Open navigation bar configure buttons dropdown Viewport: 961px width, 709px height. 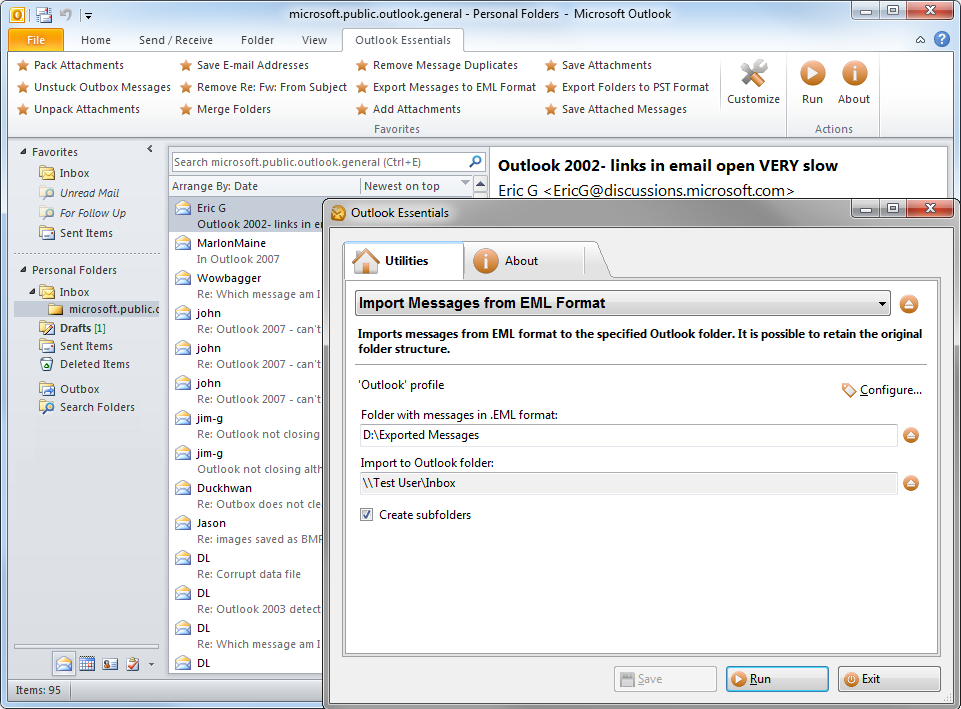(x=151, y=664)
